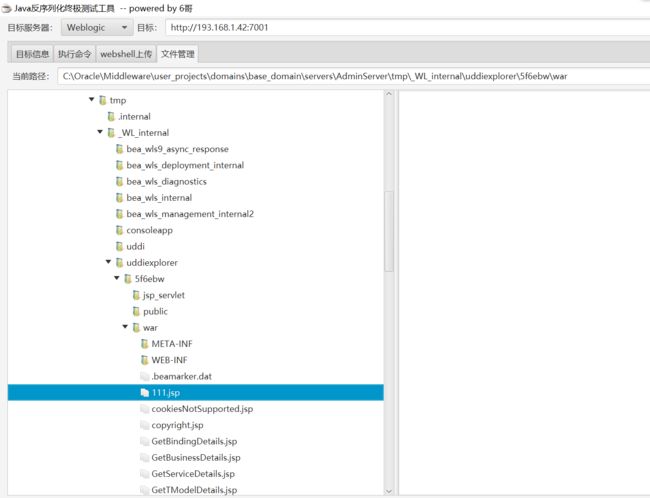Image resolution: width=650 pixels, height=498 pixels.
Task: Select 'bea_wls_management_internal2' folder name
Action: (x=190, y=214)
